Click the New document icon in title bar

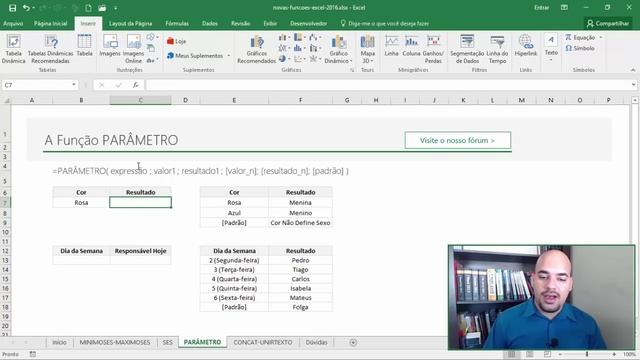(x=88, y=8)
